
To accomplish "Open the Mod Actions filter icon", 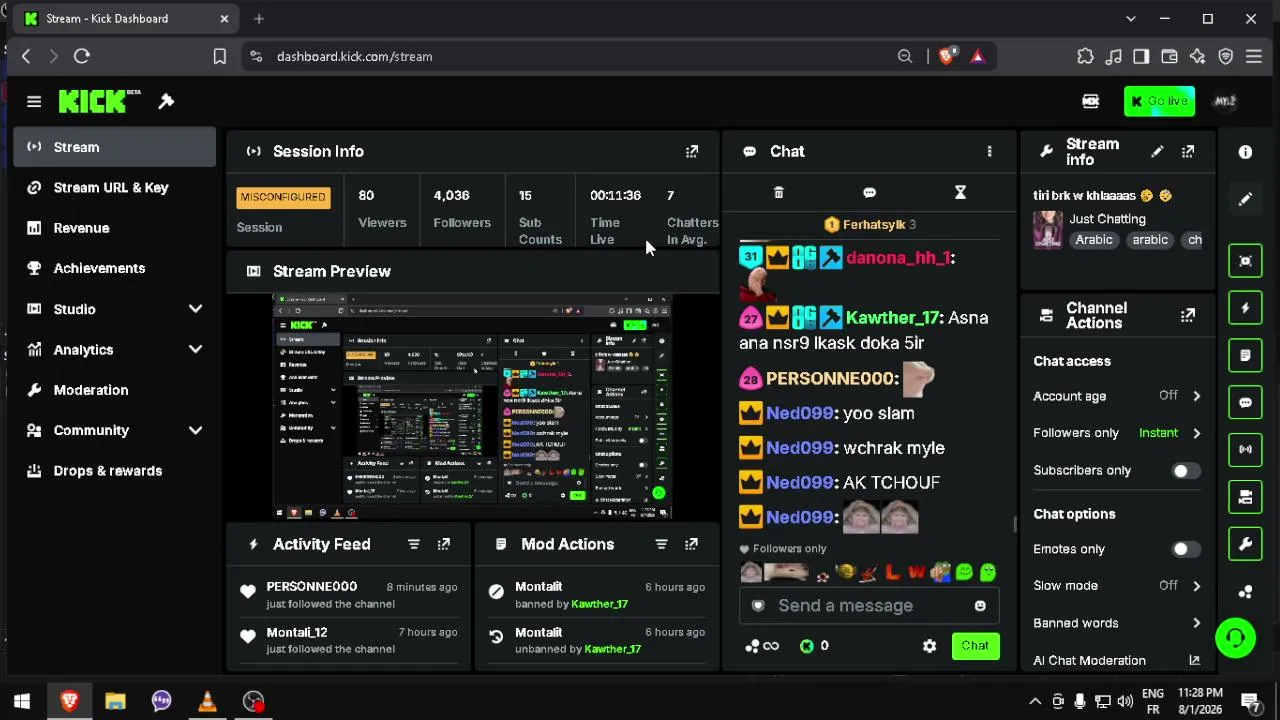I will click(x=661, y=544).
